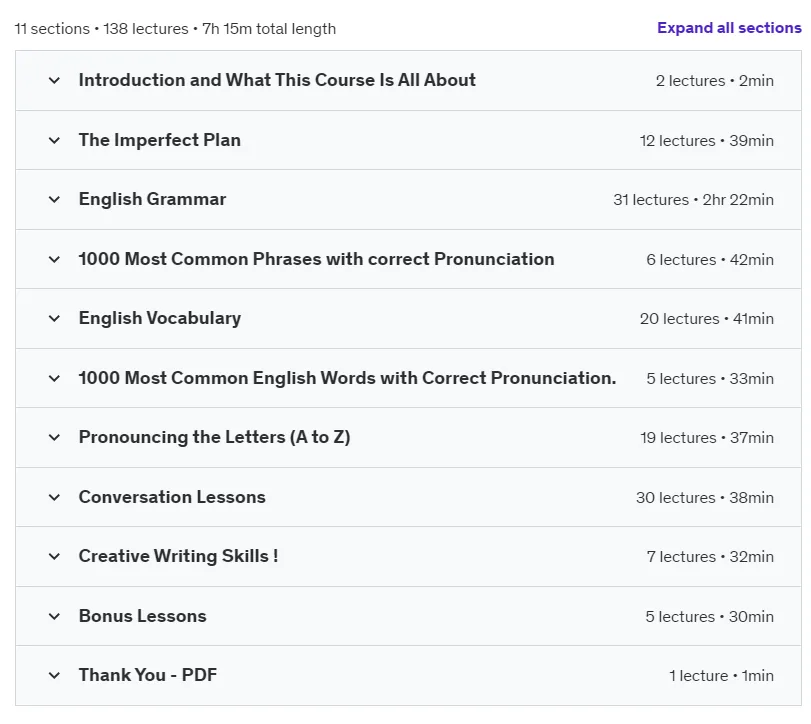Screen dimensions: 811x724
Task: Open chevron arrow for English Grammar
Action: click(54, 200)
